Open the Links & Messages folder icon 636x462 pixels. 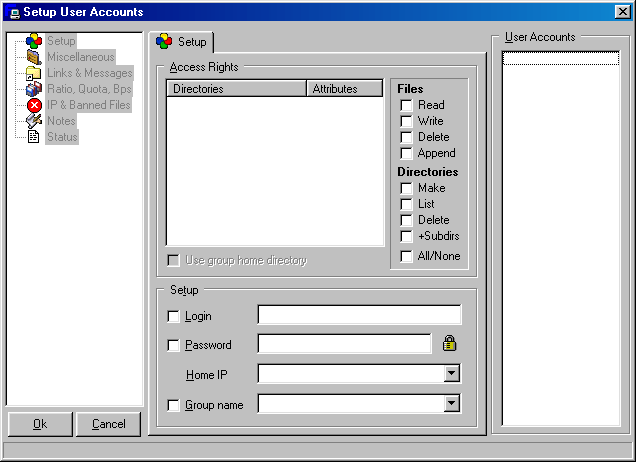(34, 73)
